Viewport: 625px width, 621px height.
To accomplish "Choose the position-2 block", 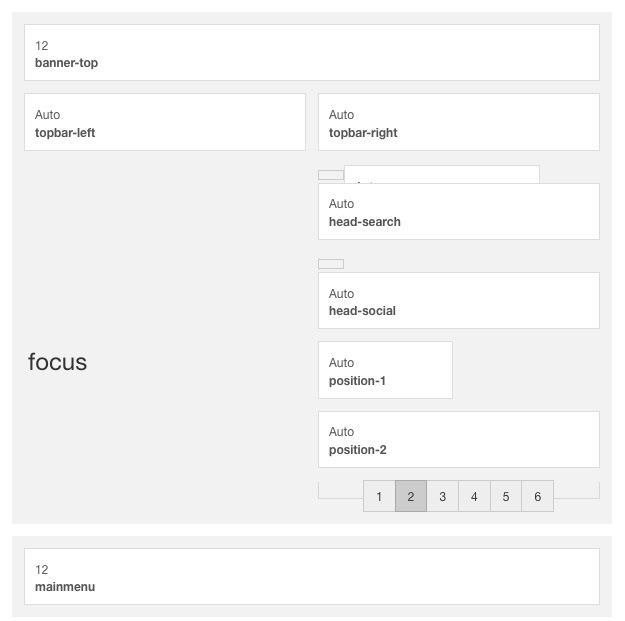I will [x=459, y=439].
